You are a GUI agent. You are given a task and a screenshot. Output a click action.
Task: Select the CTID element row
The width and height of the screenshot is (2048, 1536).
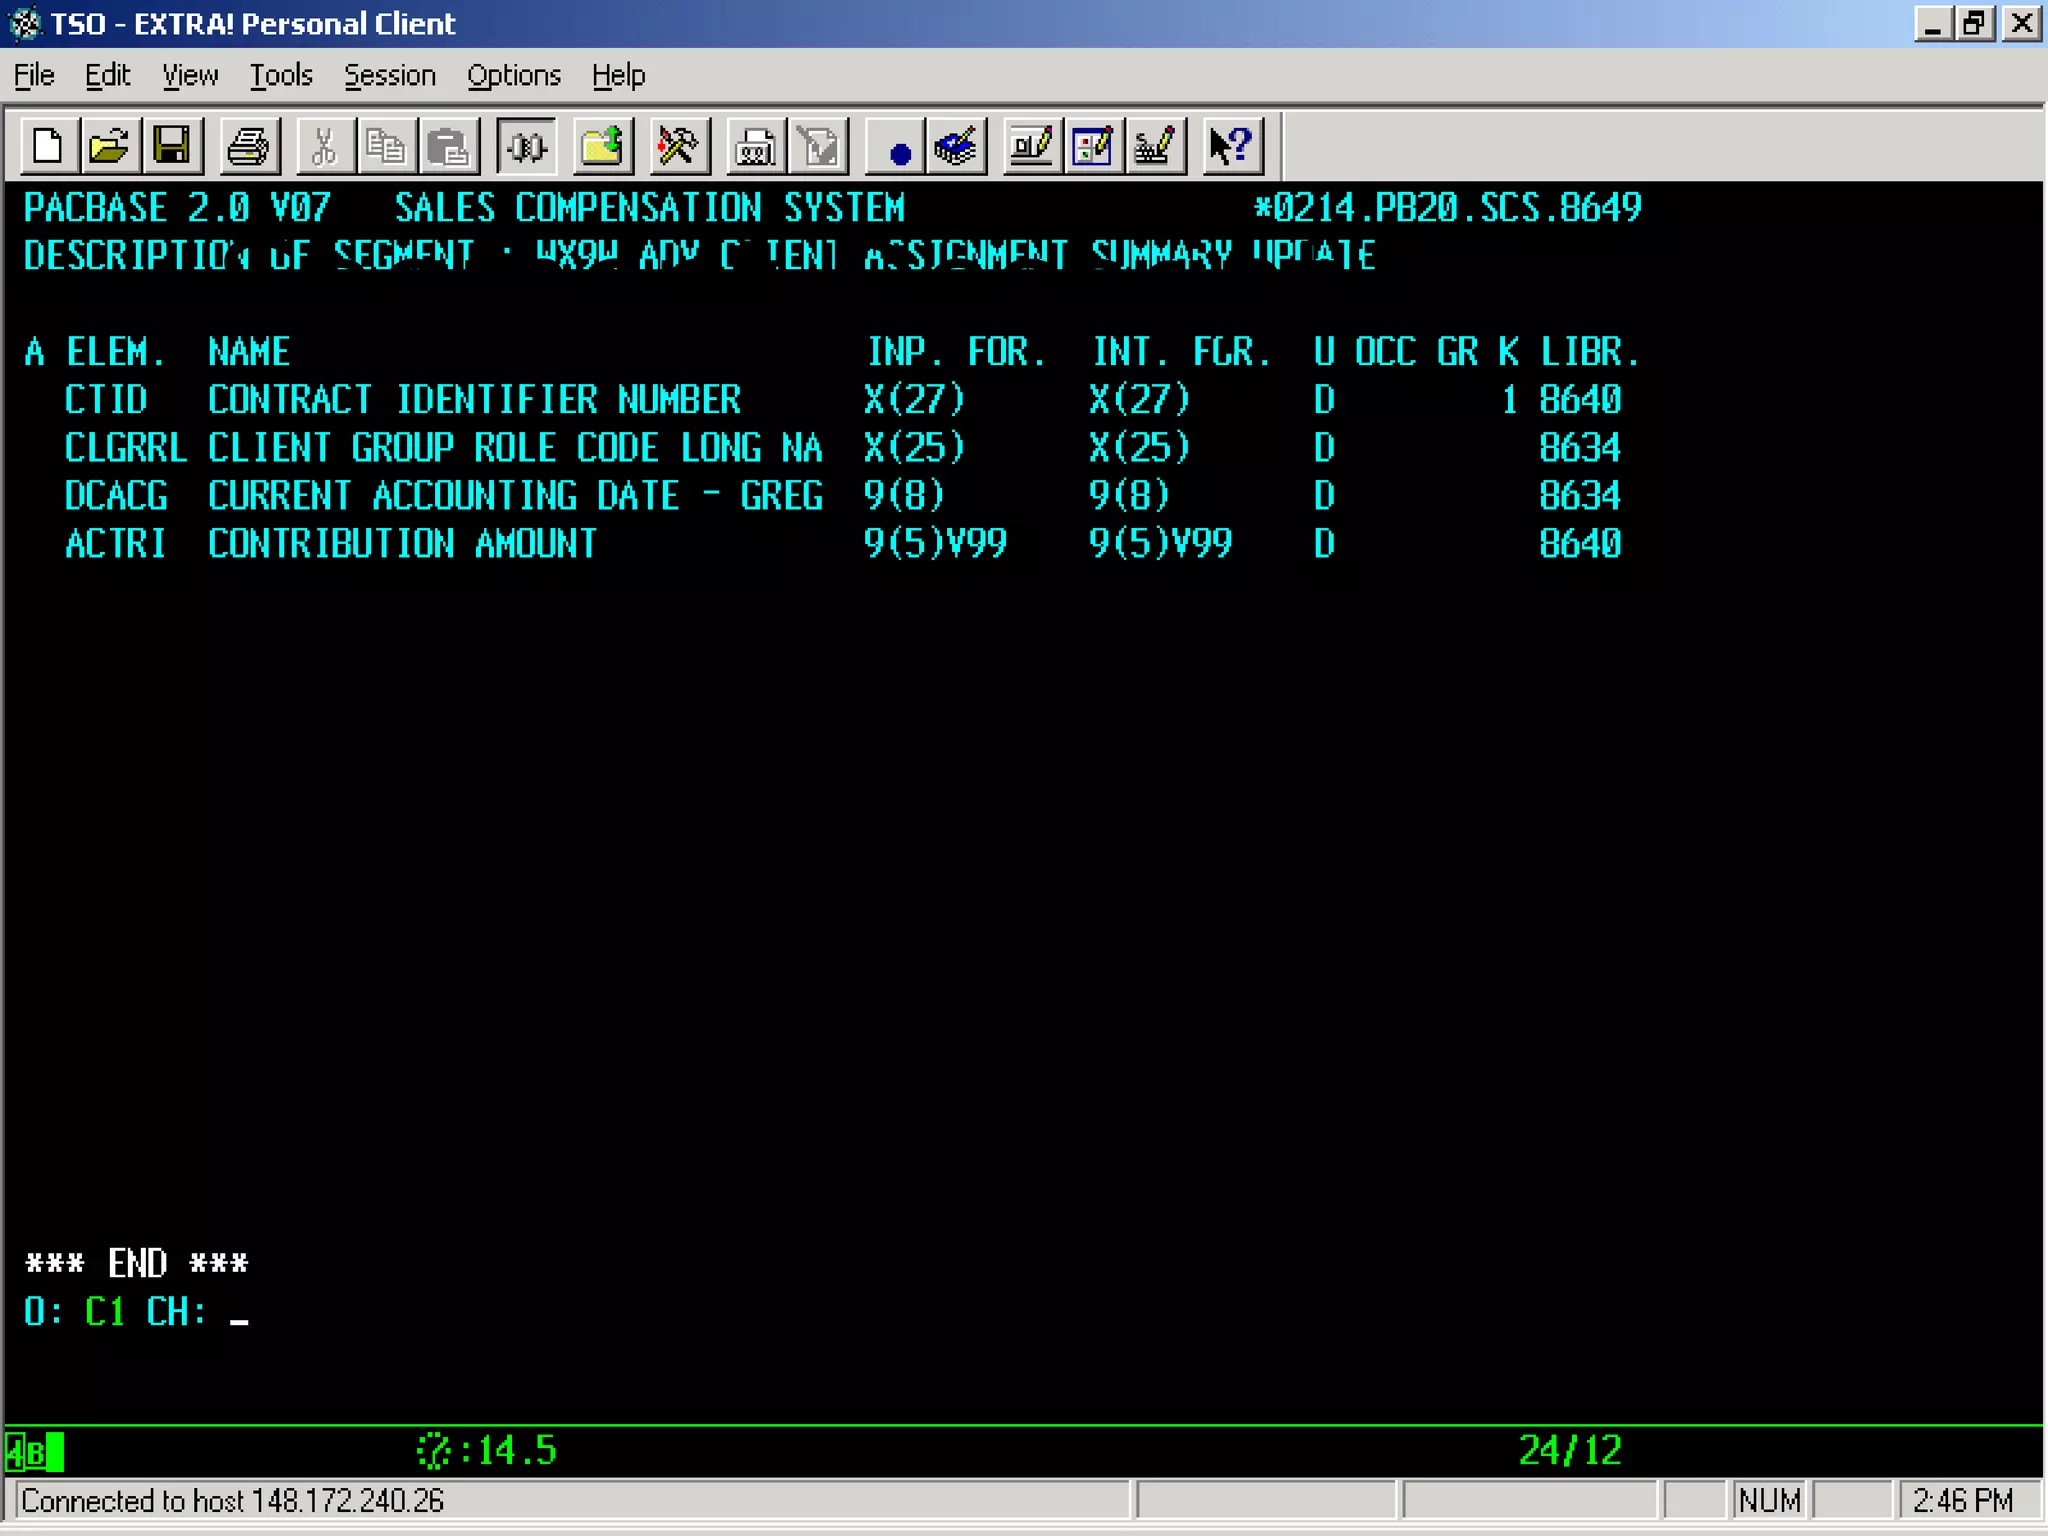(x=105, y=400)
